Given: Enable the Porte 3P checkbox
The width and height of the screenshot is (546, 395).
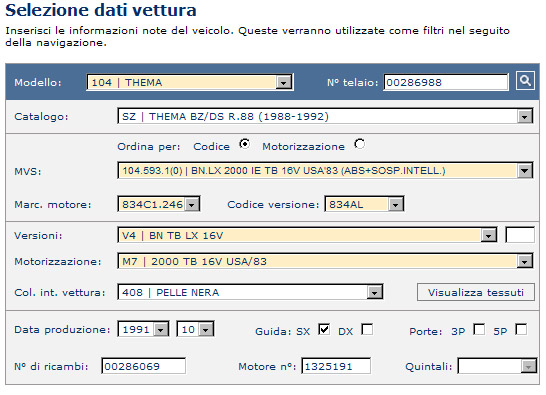Looking at the screenshot, I should pyautogui.click(x=479, y=329).
